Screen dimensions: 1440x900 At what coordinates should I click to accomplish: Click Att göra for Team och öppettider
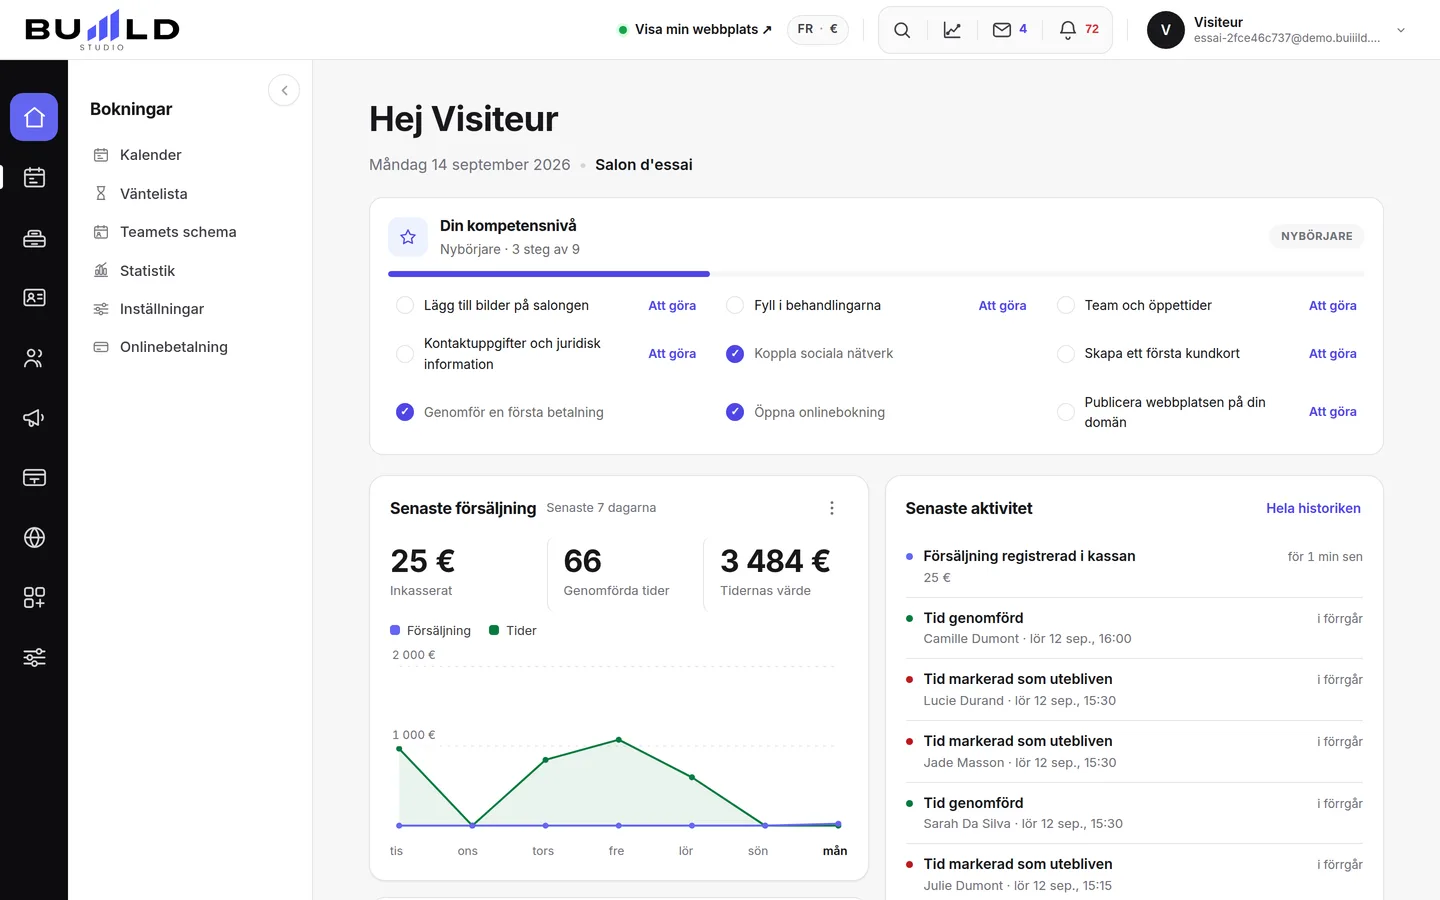(1333, 306)
